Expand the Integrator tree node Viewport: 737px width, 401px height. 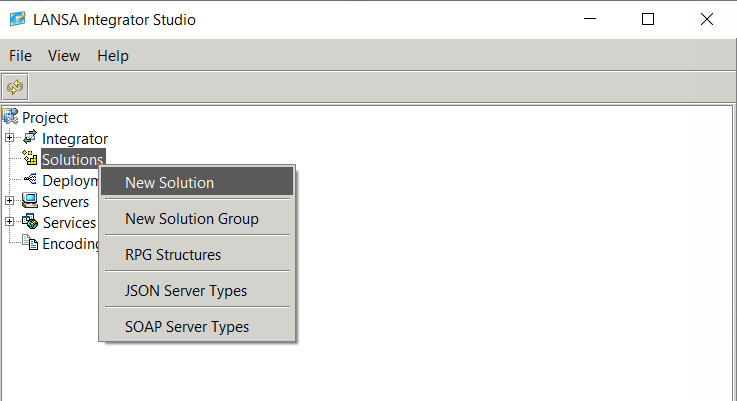(9, 138)
